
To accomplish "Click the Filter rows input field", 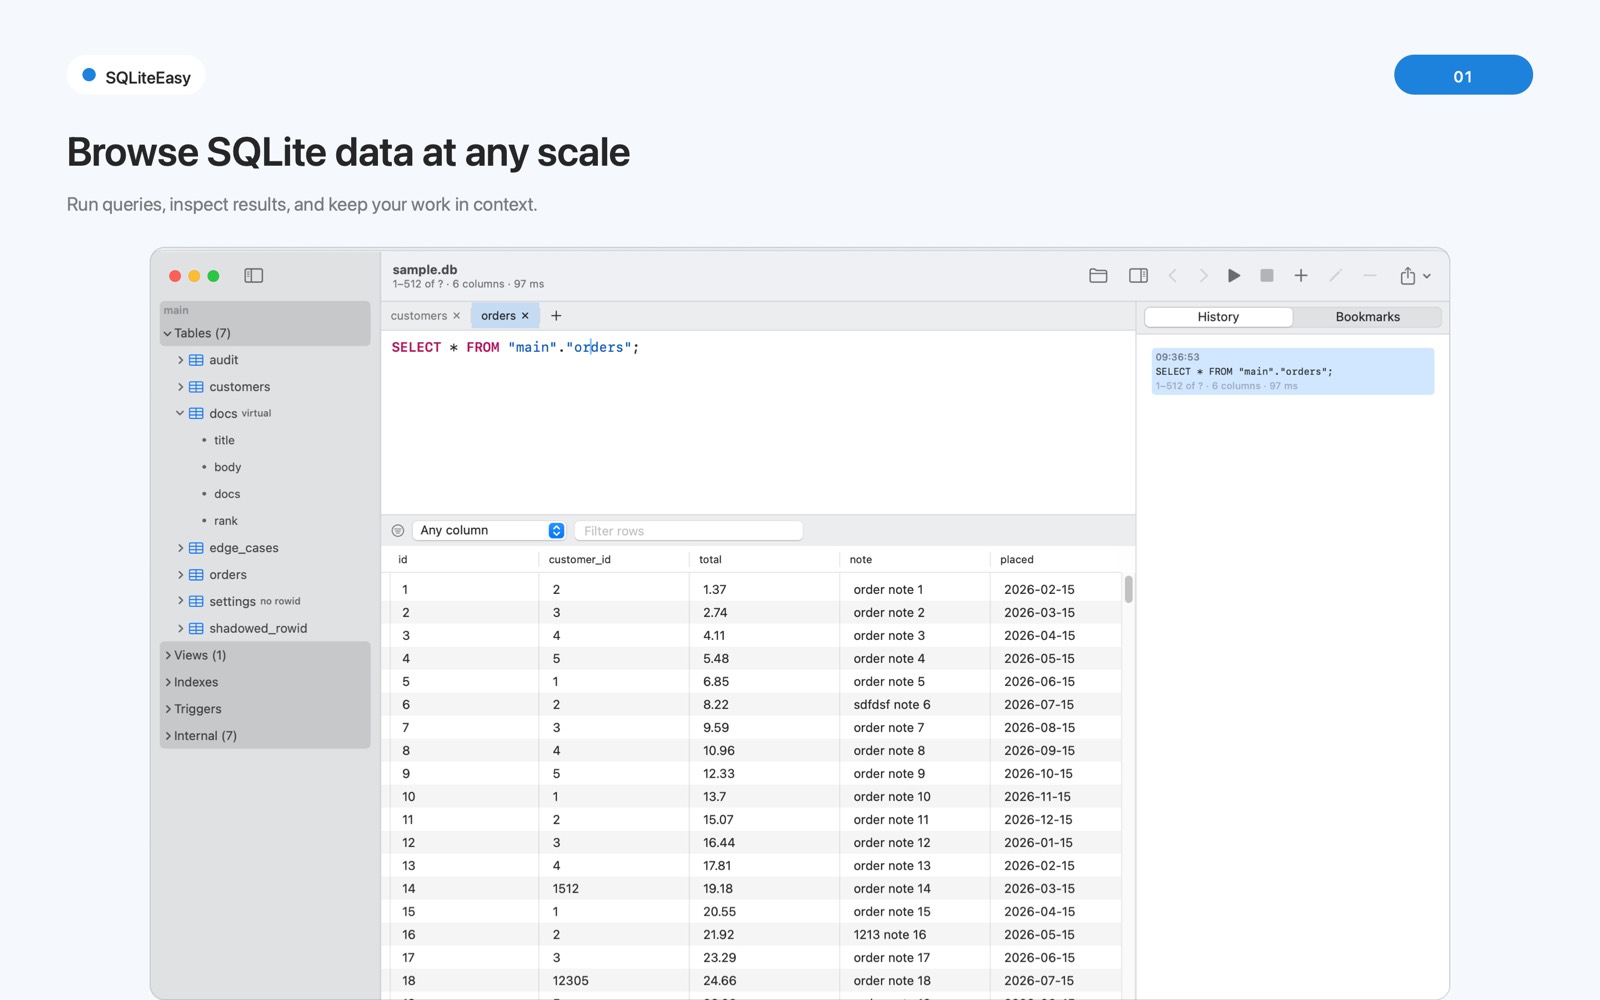I will 688,531.
